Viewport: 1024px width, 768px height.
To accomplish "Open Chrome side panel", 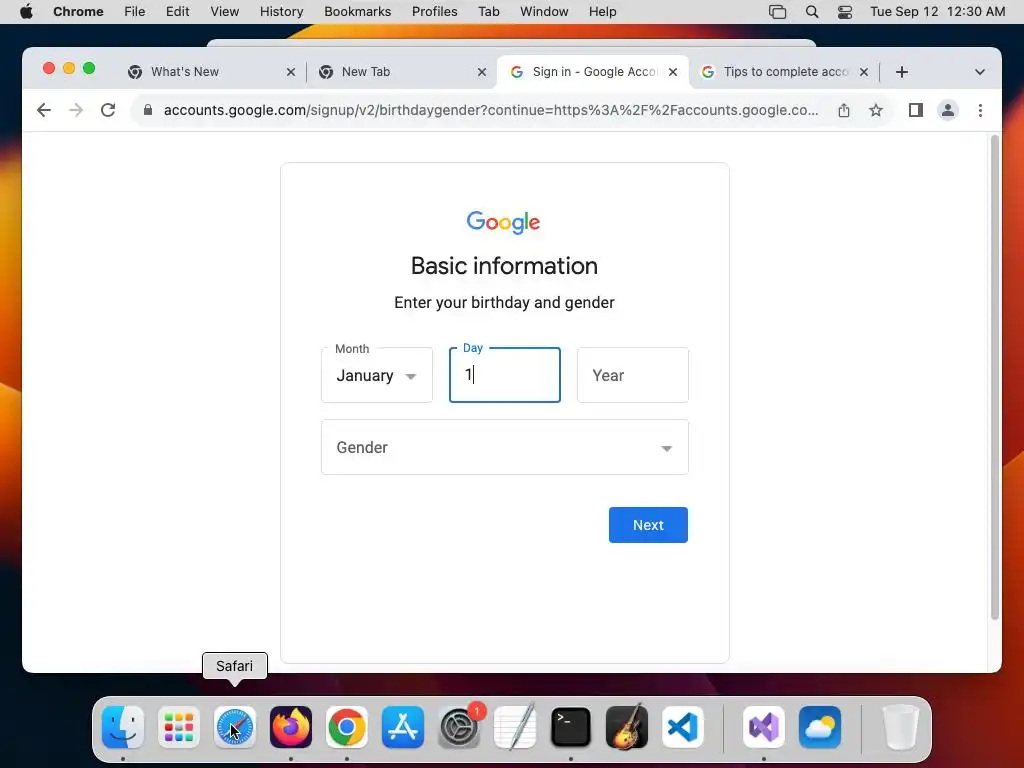I will coord(916,110).
